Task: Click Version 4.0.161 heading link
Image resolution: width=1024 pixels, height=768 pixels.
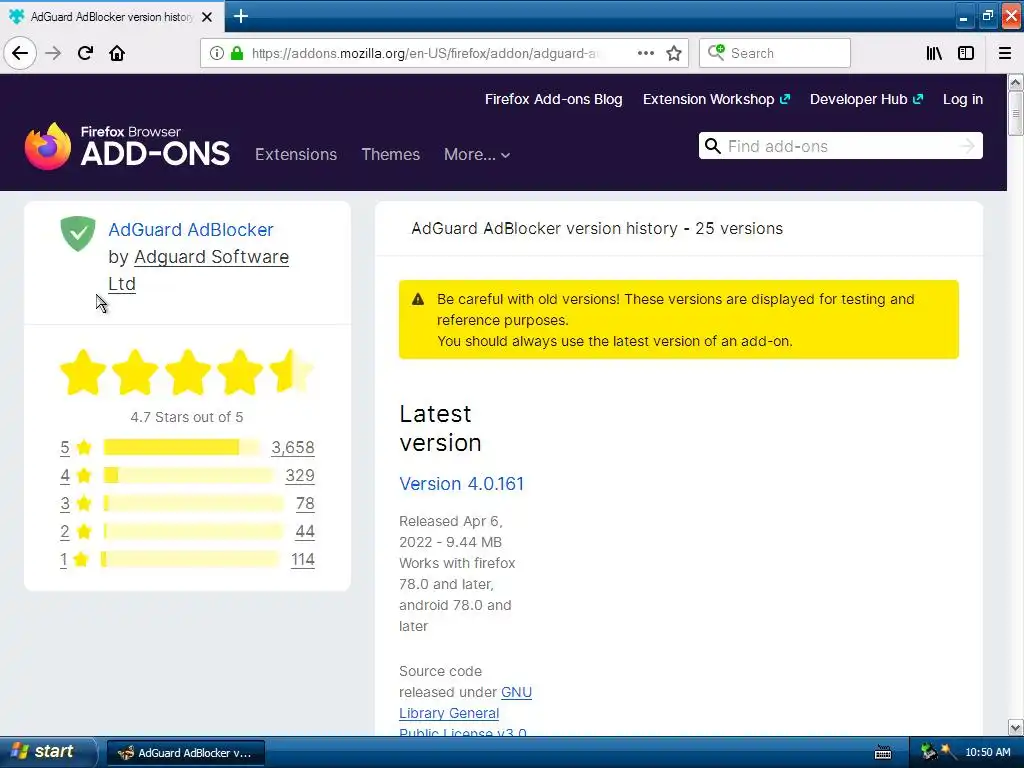Action: [461, 484]
